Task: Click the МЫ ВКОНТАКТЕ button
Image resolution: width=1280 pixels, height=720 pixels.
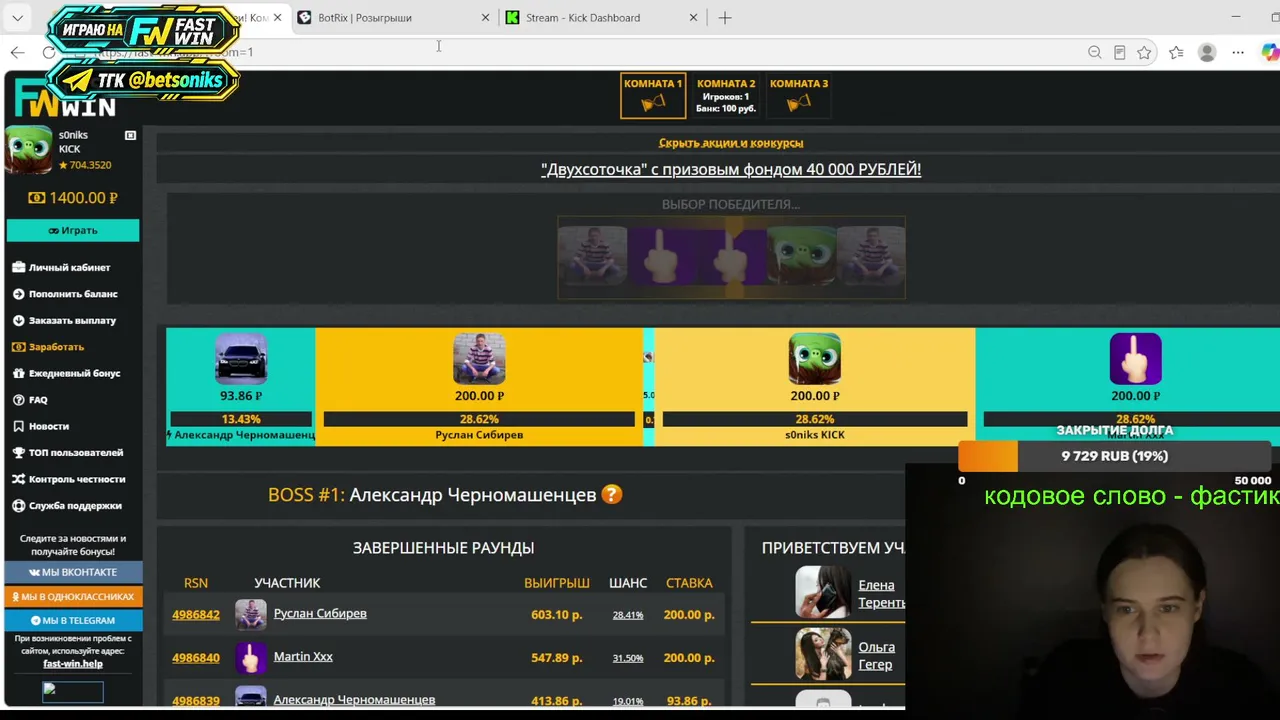Action: [73, 572]
